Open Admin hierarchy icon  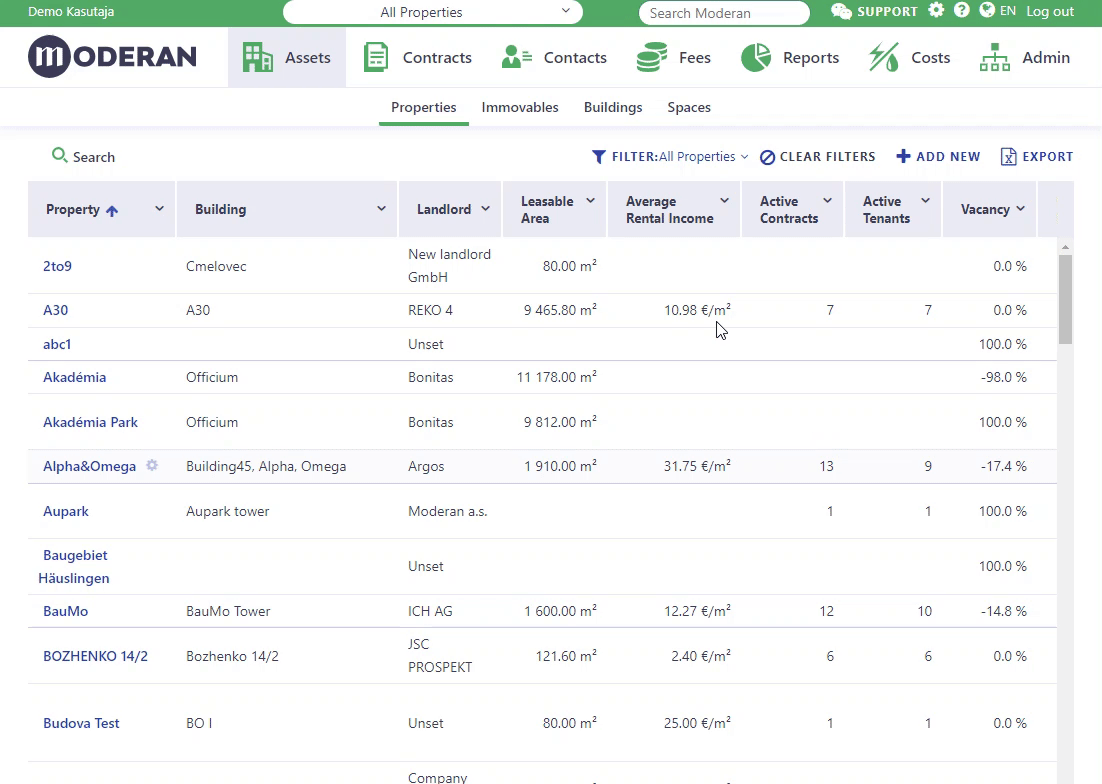click(x=994, y=58)
